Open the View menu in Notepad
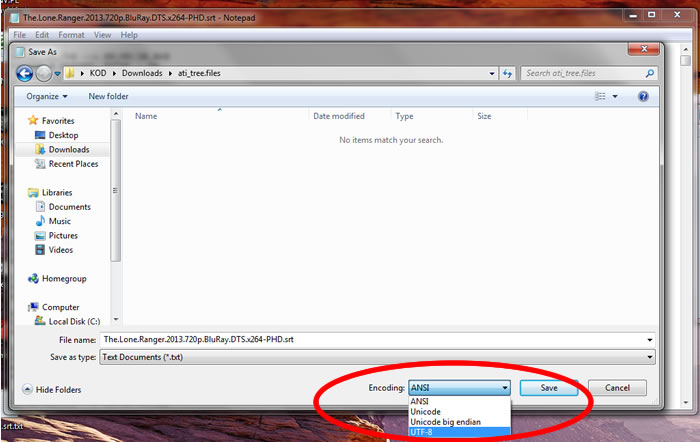The width and height of the screenshot is (700, 442). 102,35
